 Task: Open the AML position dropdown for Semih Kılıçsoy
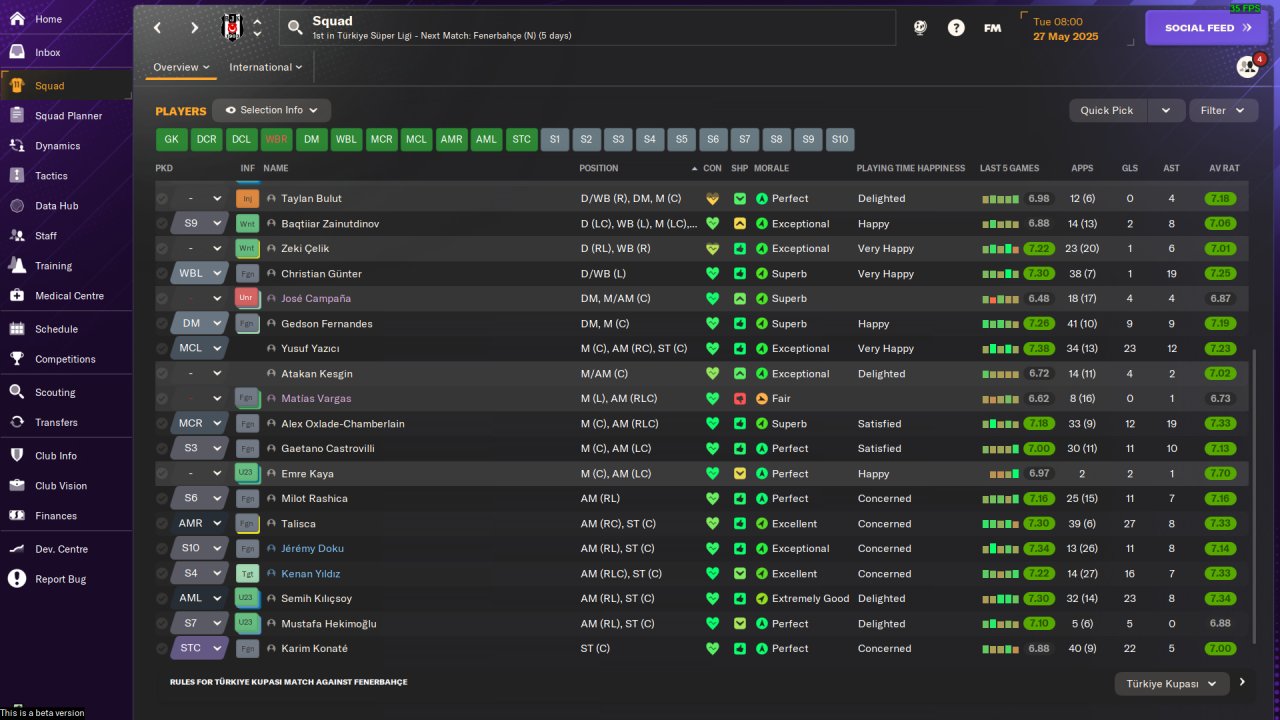click(x=200, y=598)
